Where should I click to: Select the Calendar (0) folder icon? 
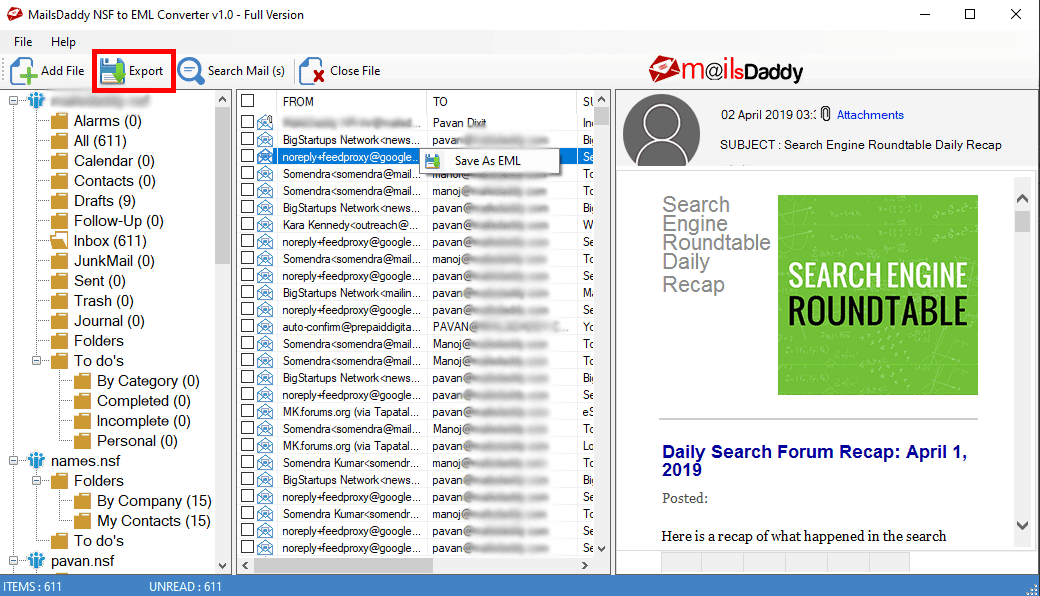click(60, 161)
